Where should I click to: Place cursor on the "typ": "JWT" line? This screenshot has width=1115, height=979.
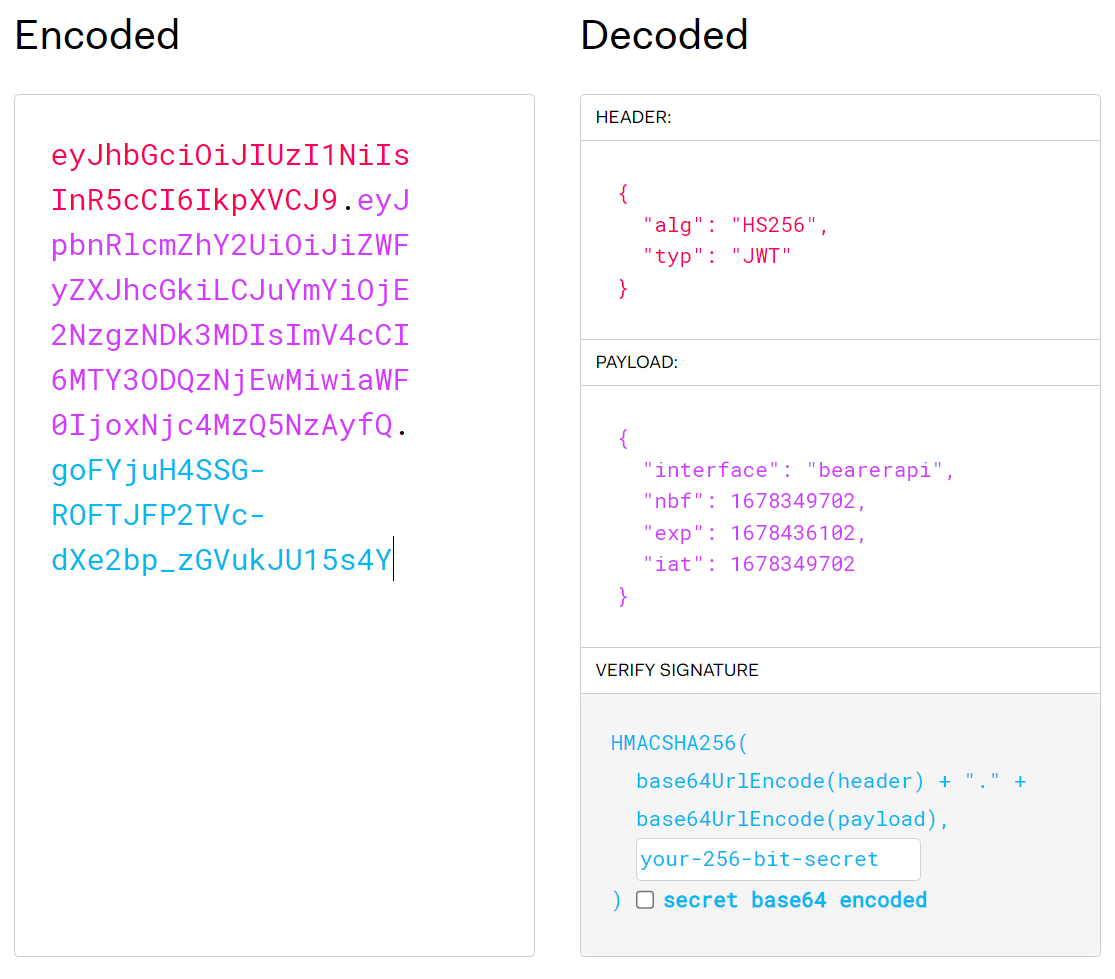[x=716, y=257]
